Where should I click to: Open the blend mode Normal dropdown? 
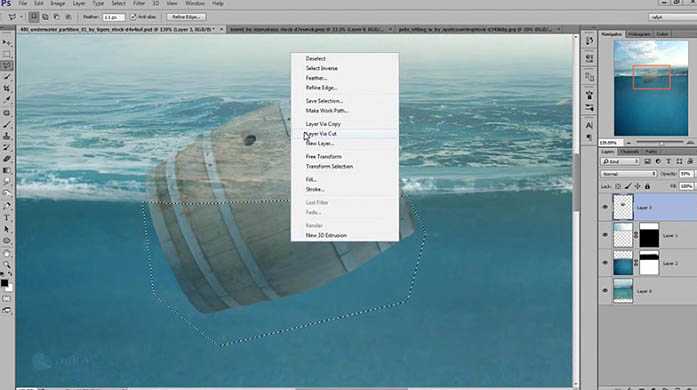point(629,174)
